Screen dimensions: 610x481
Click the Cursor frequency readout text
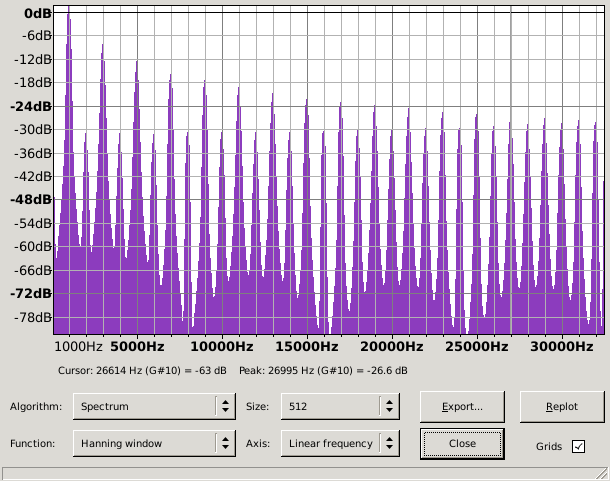click(x=142, y=370)
